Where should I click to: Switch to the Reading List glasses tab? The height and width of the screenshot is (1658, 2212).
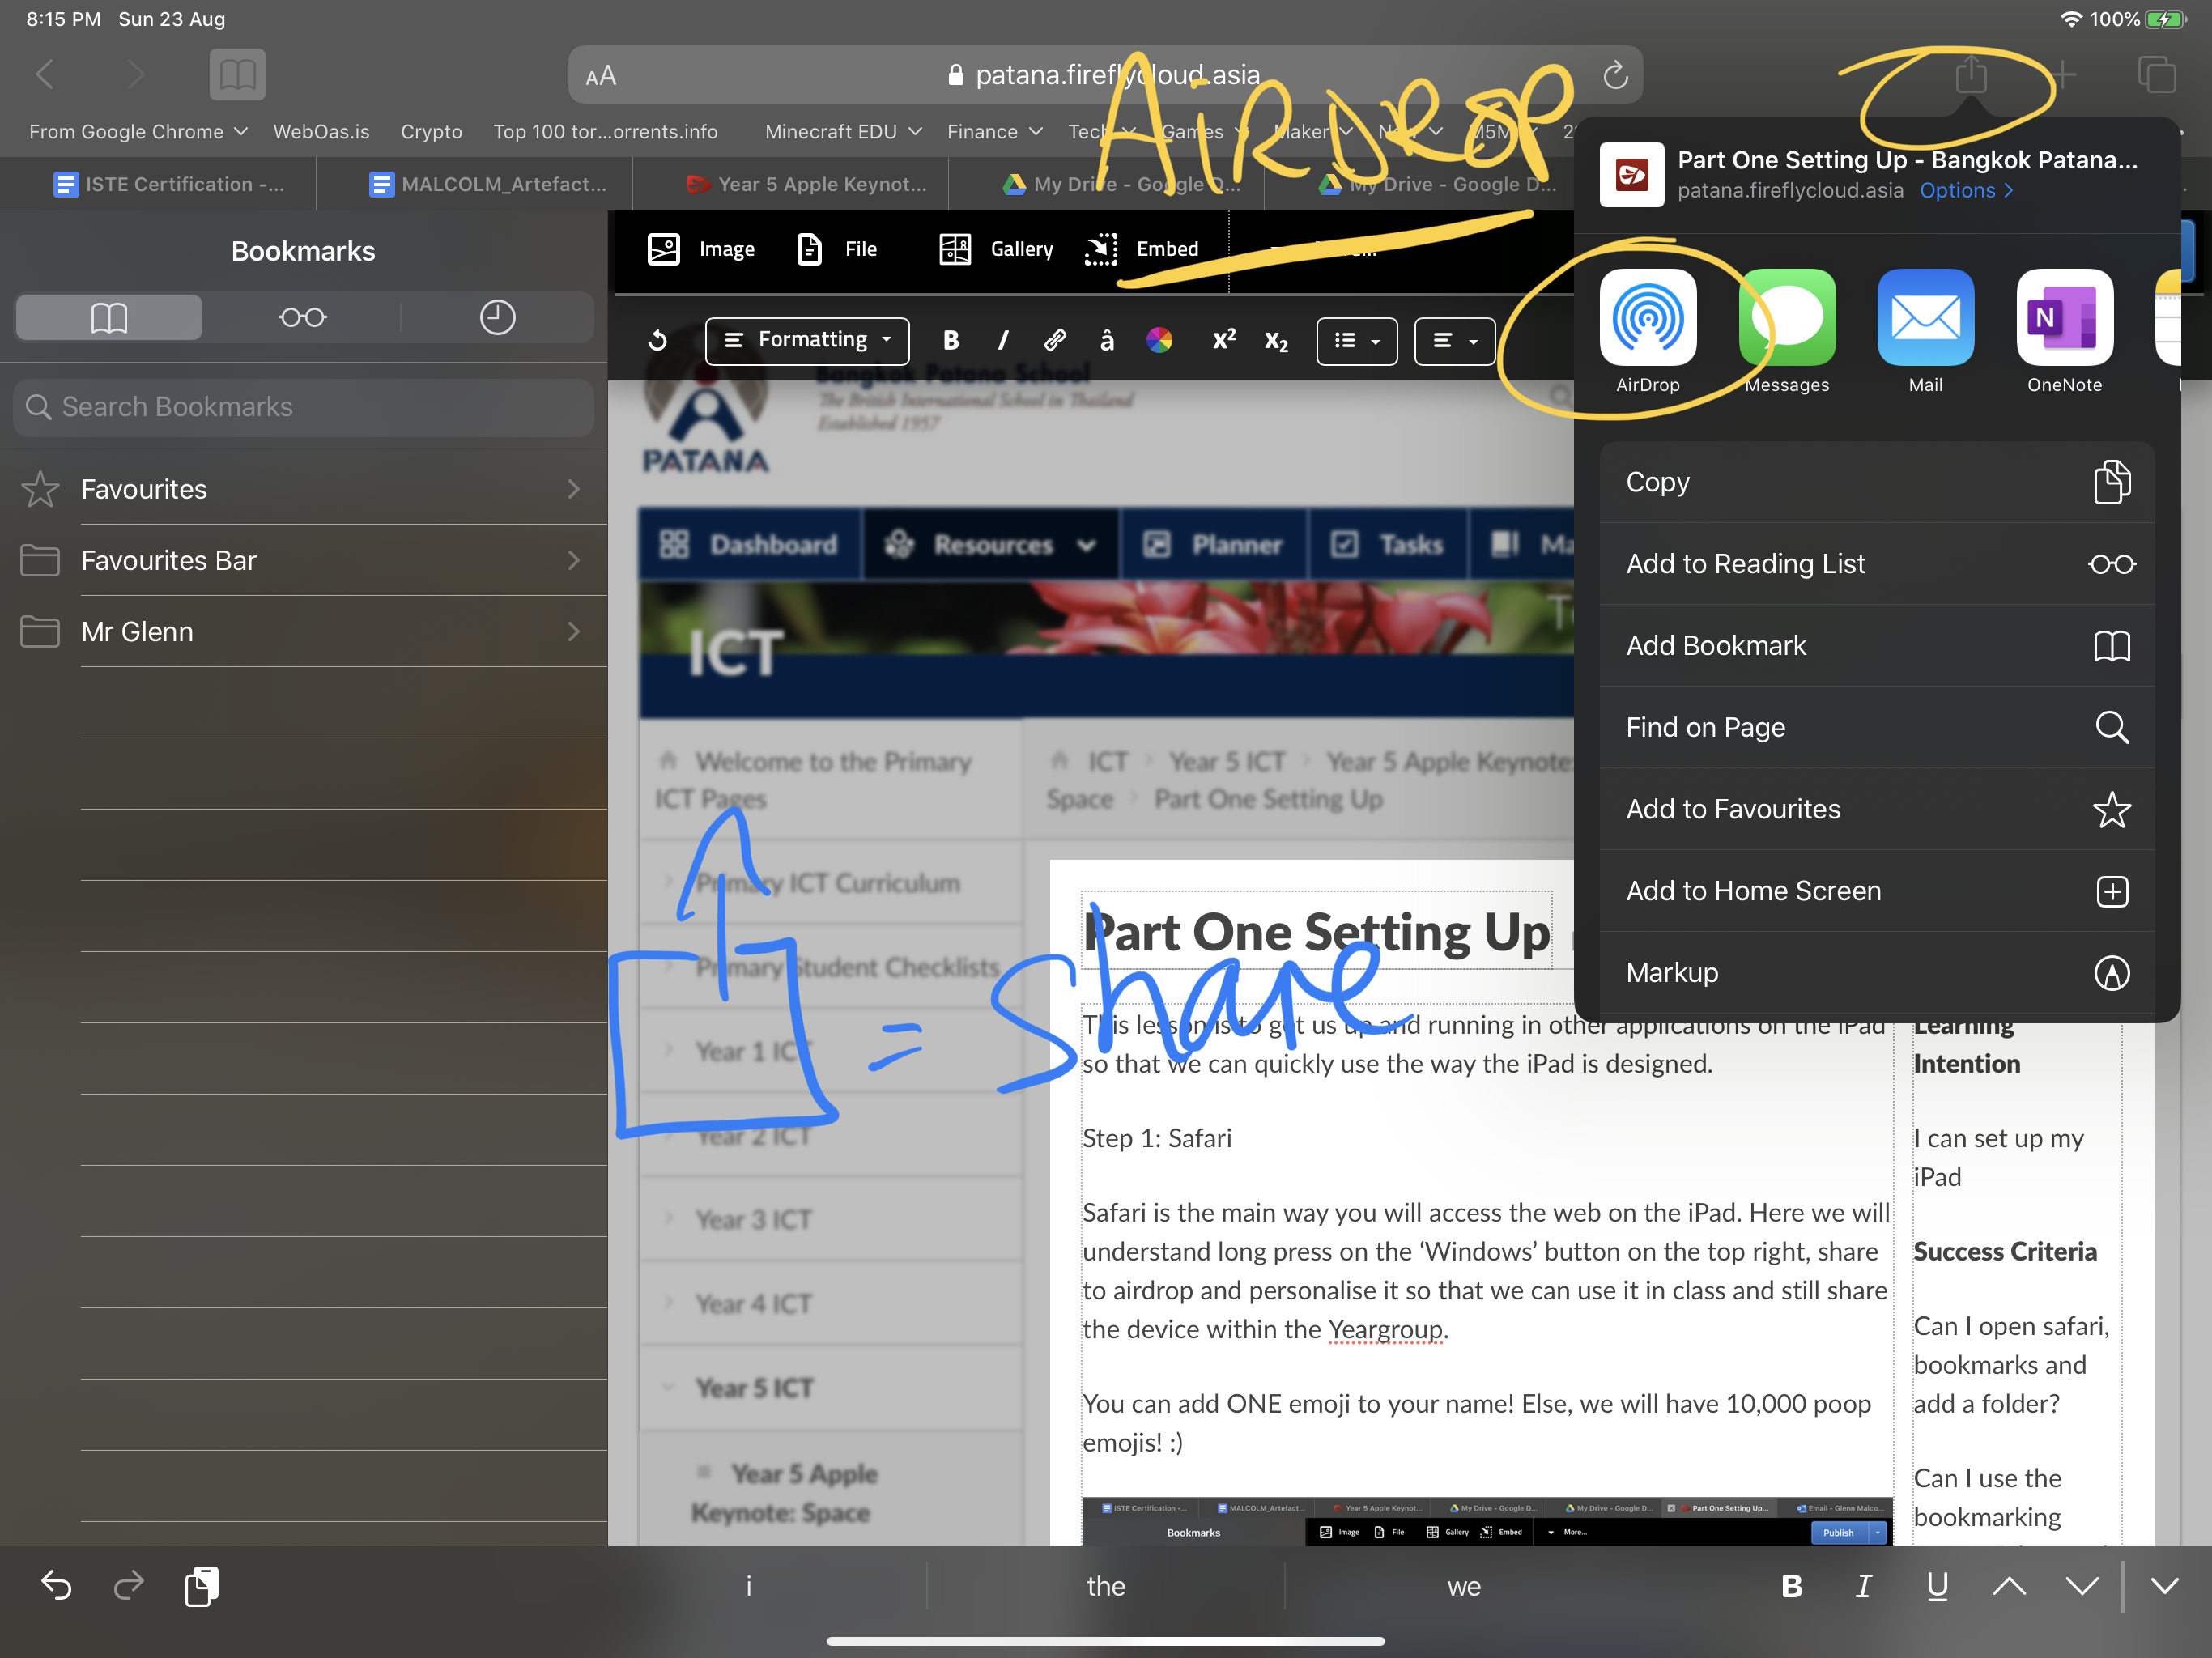coord(303,317)
